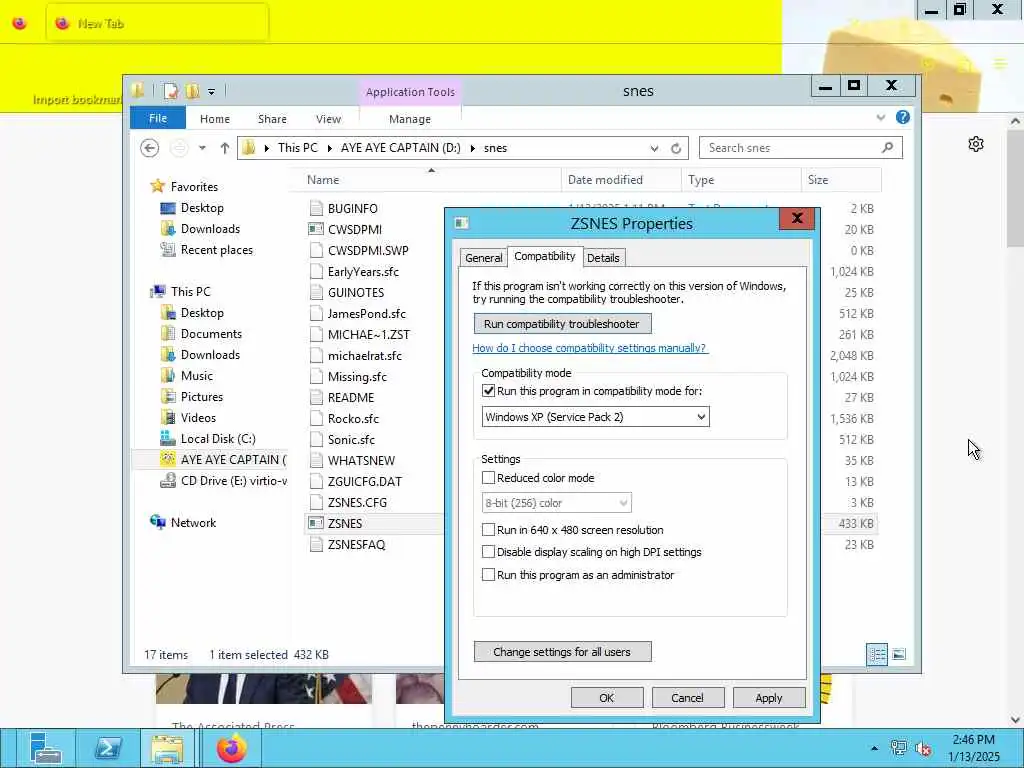
Task: Click the Explorer back arrow
Action: pos(150,148)
